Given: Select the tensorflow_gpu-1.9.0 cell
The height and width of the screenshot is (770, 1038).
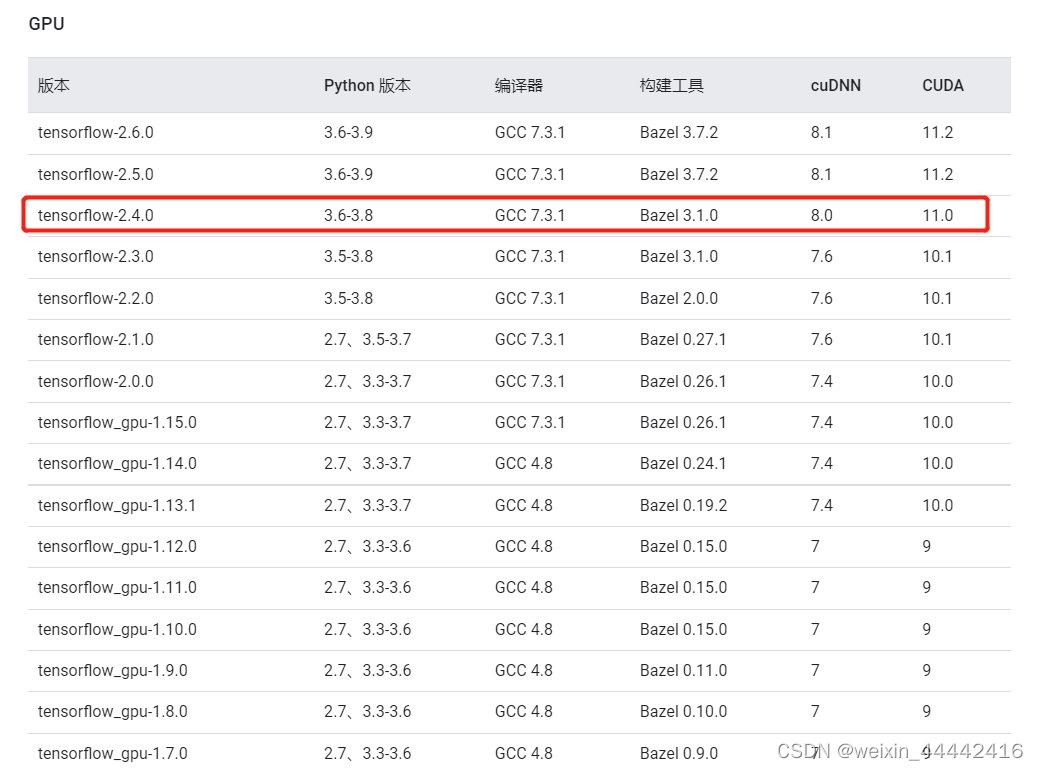Looking at the screenshot, I should [113, 671].
